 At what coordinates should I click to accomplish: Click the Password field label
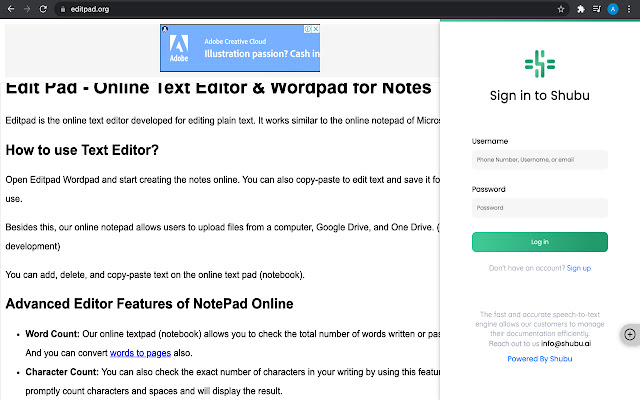489,189
